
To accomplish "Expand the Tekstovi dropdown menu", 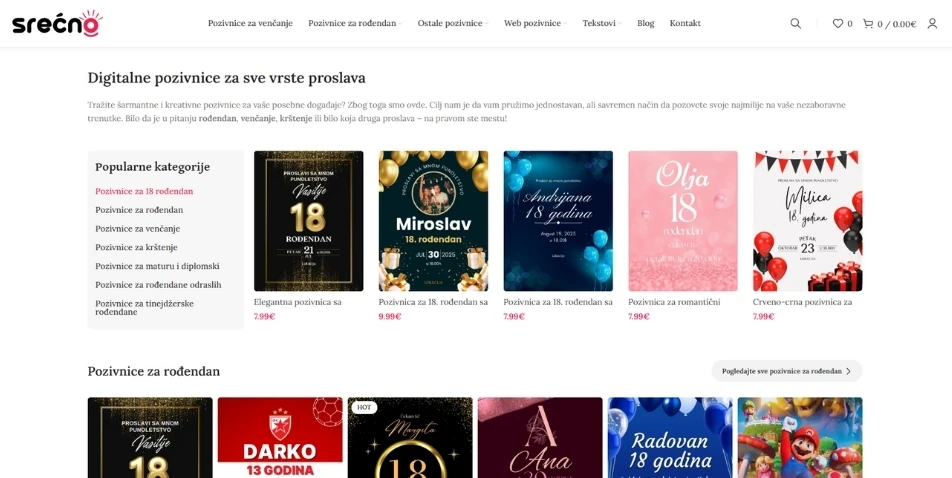I will click(x=602, y=24).
